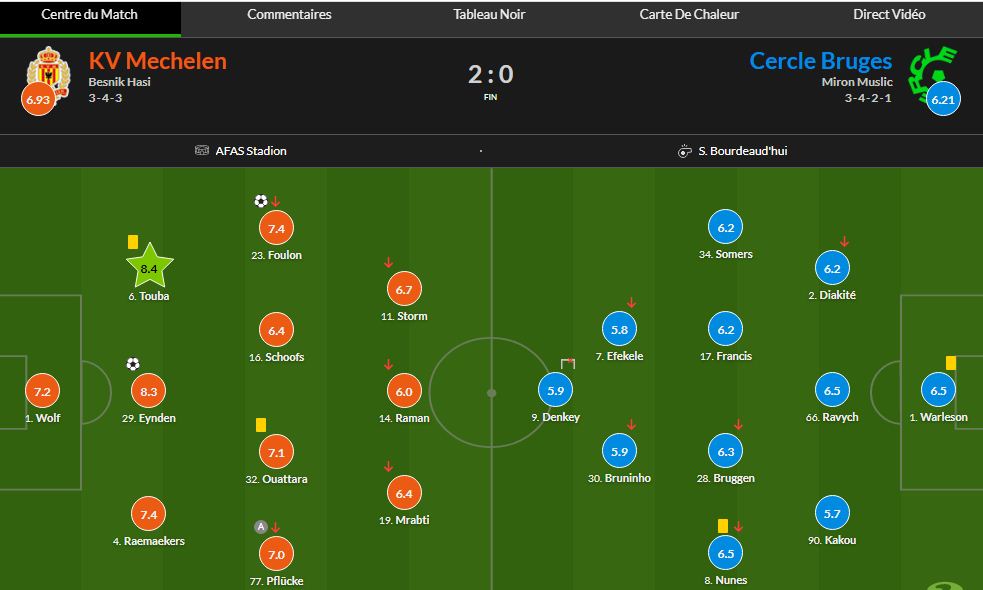
Task: Click the yellow card above Ouattara
Action: [x=261, y=425]
